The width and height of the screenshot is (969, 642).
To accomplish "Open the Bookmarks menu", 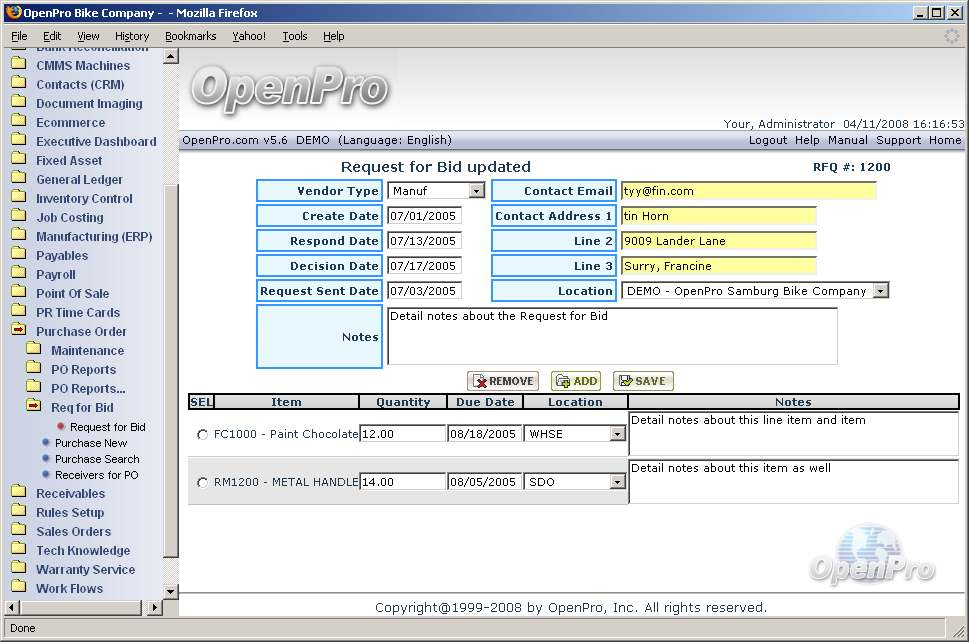I will point(190,36).
